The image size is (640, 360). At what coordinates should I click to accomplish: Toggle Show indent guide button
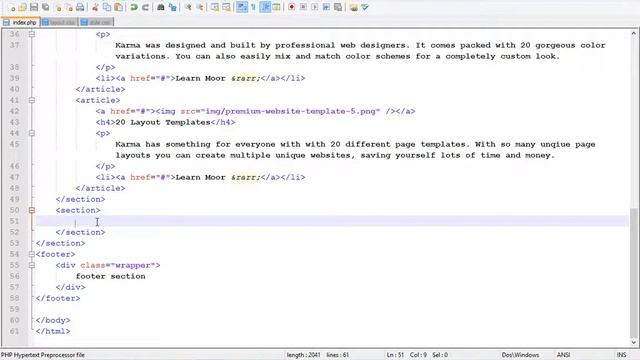pos(265,7)
